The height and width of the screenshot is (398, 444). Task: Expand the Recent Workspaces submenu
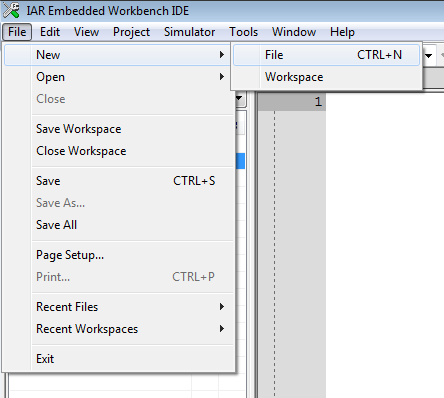(x=117, y=329)
